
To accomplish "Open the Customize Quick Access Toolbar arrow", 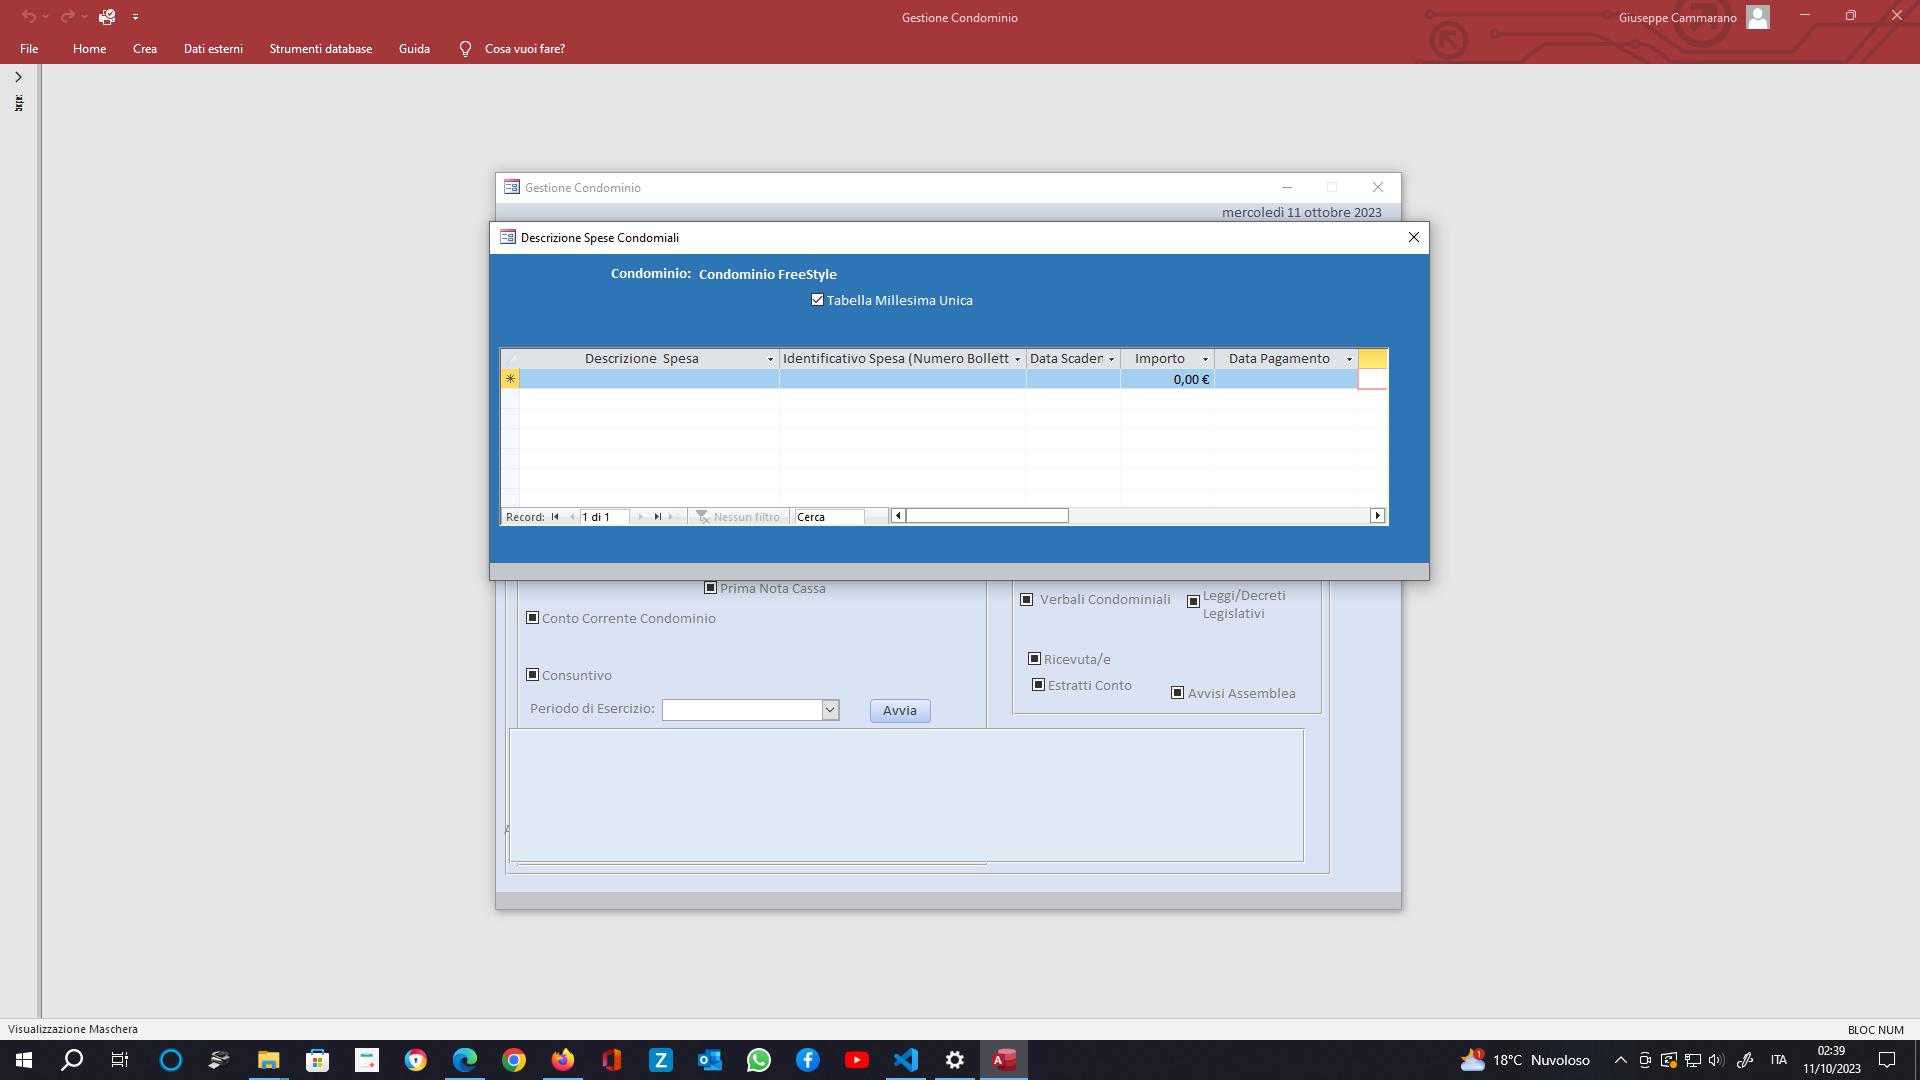I will (135, 17).
